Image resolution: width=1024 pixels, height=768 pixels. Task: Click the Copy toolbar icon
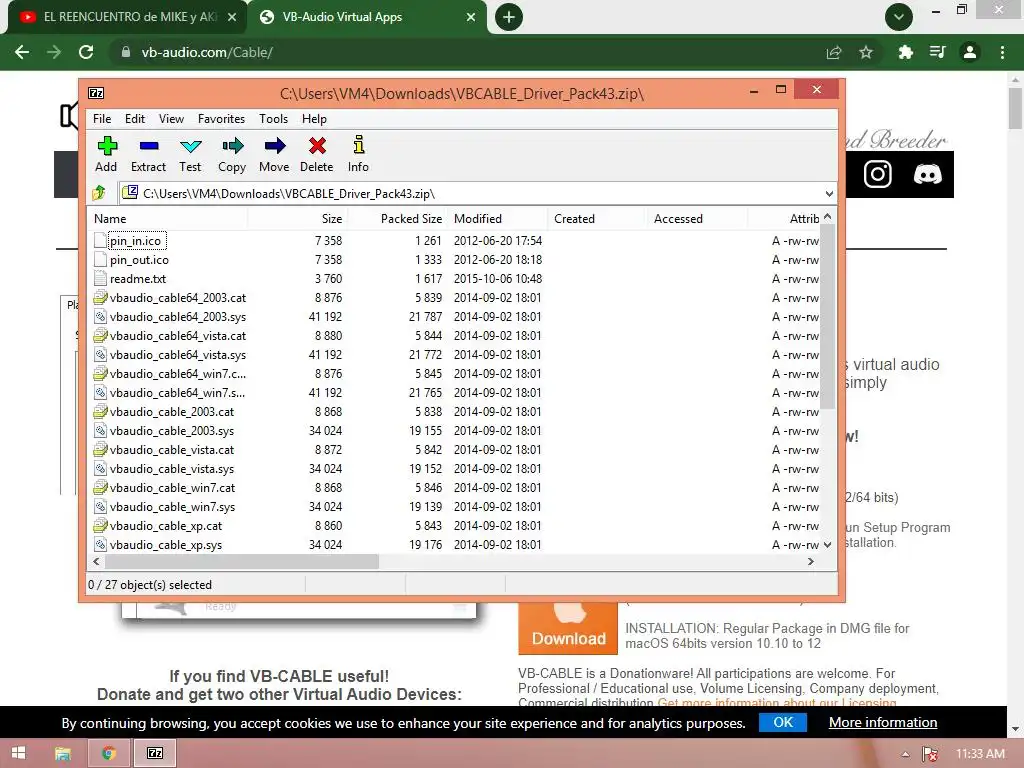click(x=232, y=146)
